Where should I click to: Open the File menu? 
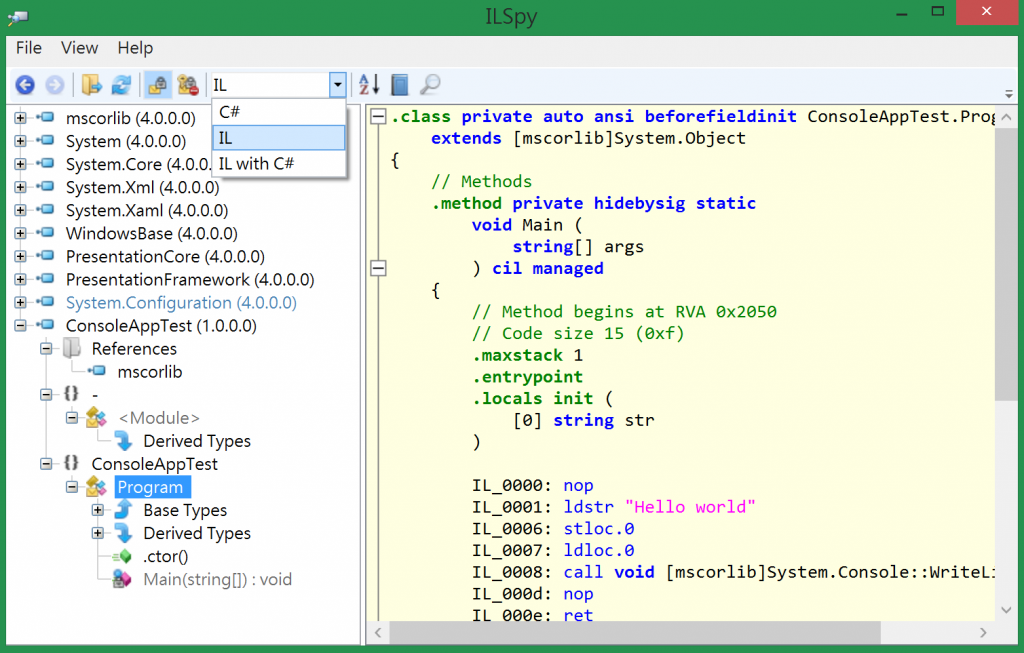[x=29, y=48]
